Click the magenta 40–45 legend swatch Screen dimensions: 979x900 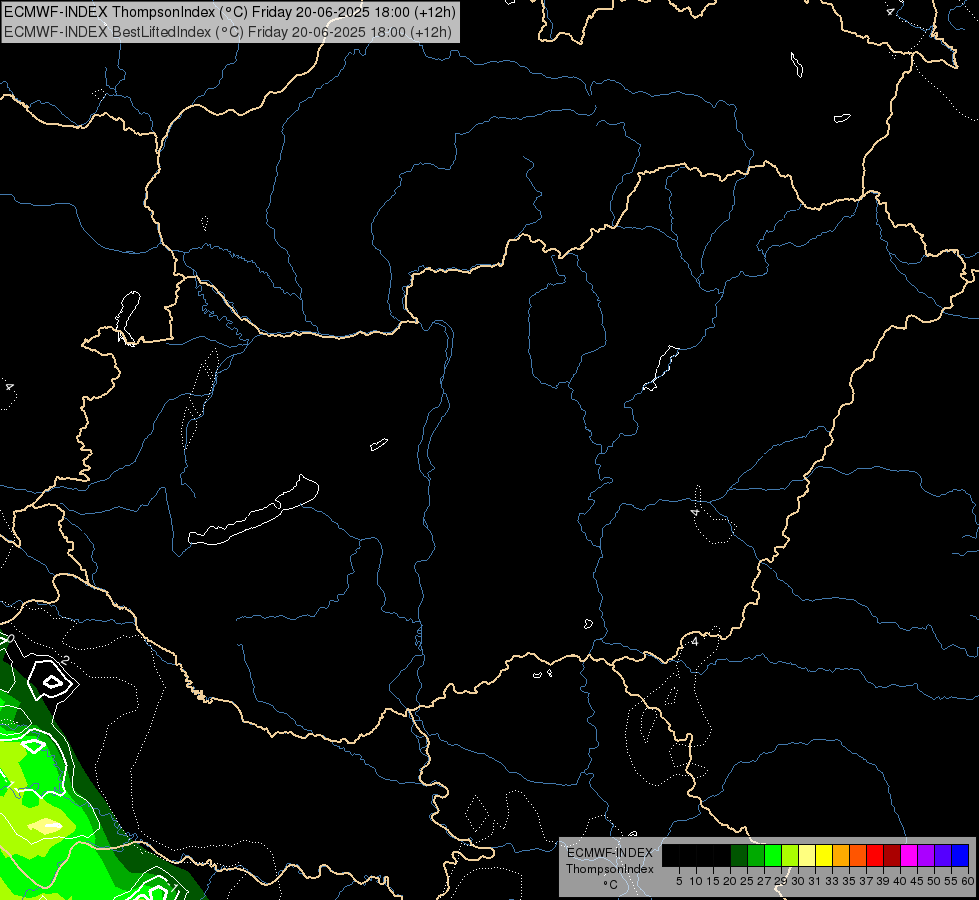(x=909, y=856)
